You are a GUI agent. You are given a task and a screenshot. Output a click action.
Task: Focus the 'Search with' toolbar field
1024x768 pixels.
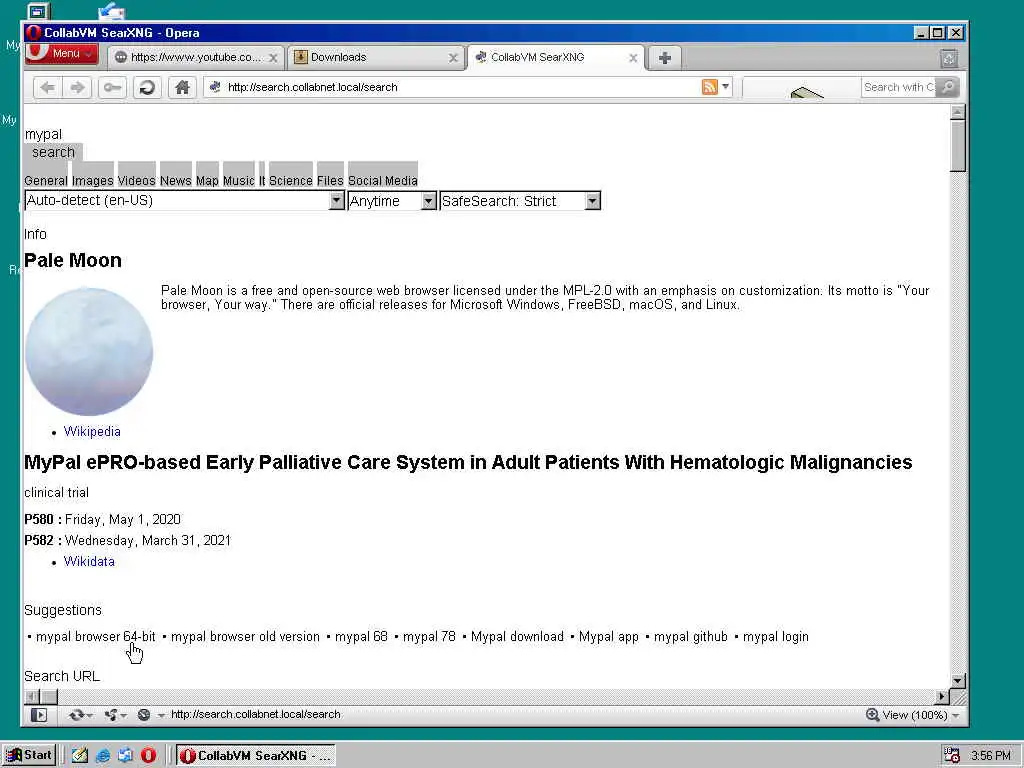point(899,87)
